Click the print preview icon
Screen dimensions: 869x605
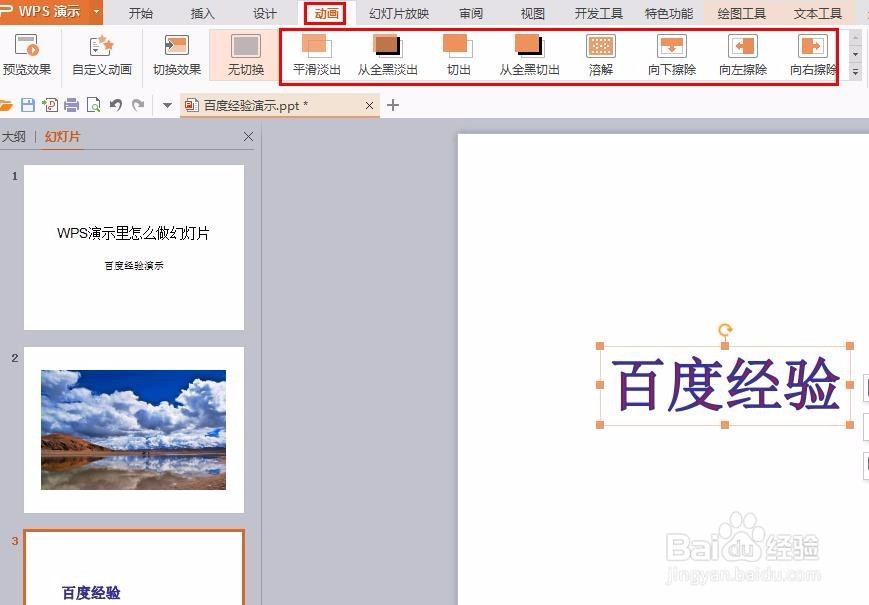[94, 105]
